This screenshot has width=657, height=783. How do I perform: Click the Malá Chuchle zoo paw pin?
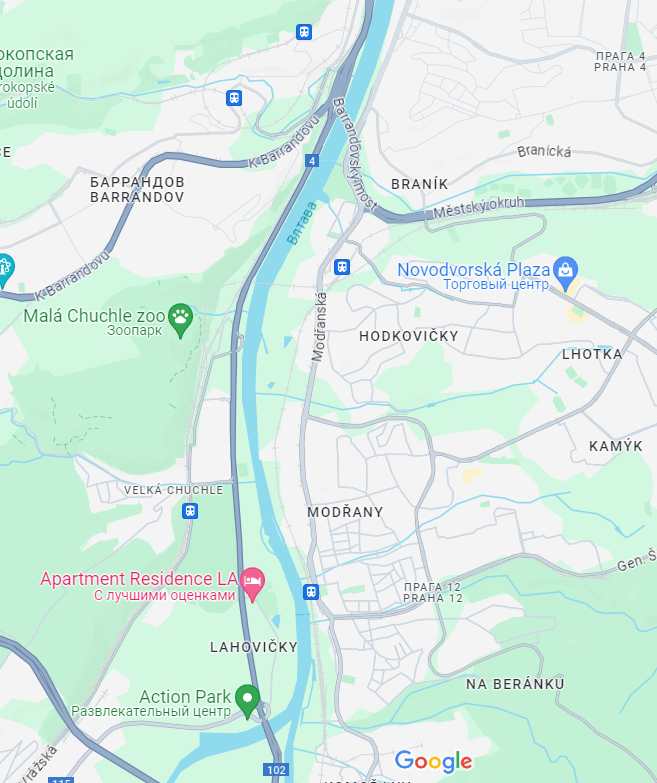181,320
